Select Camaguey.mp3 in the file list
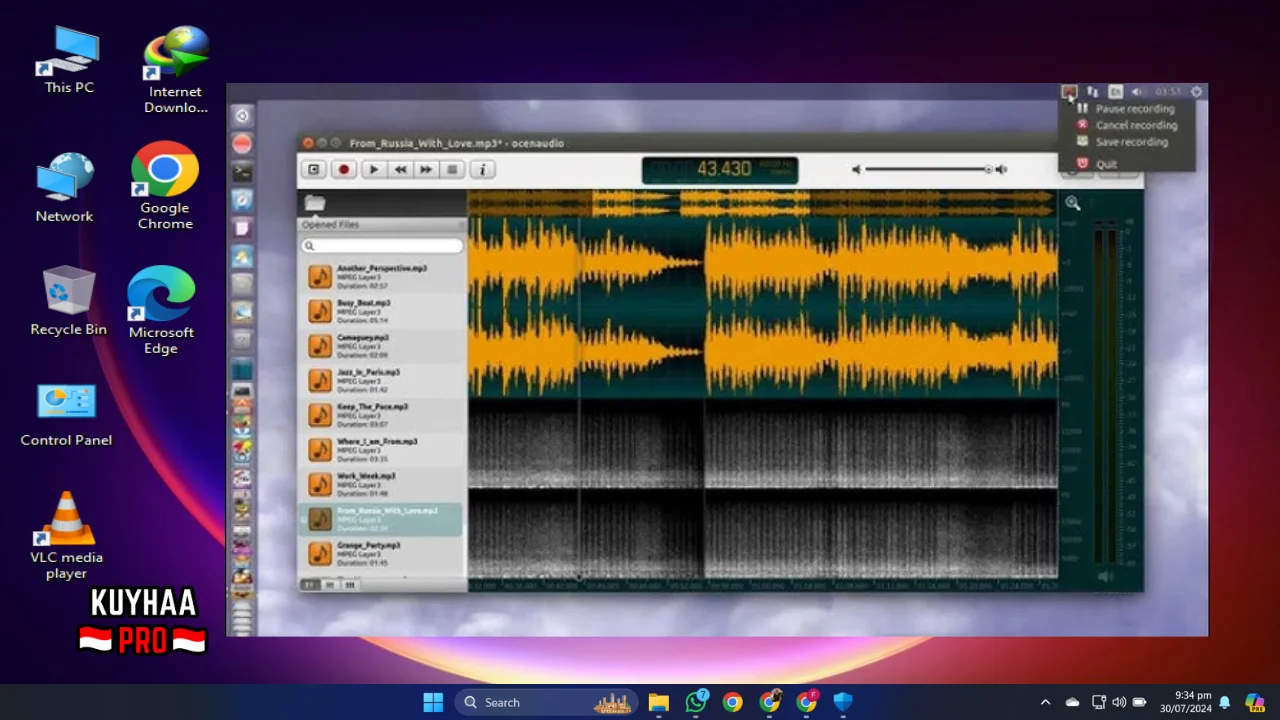The image size is (1280, 720). (382, 346)
